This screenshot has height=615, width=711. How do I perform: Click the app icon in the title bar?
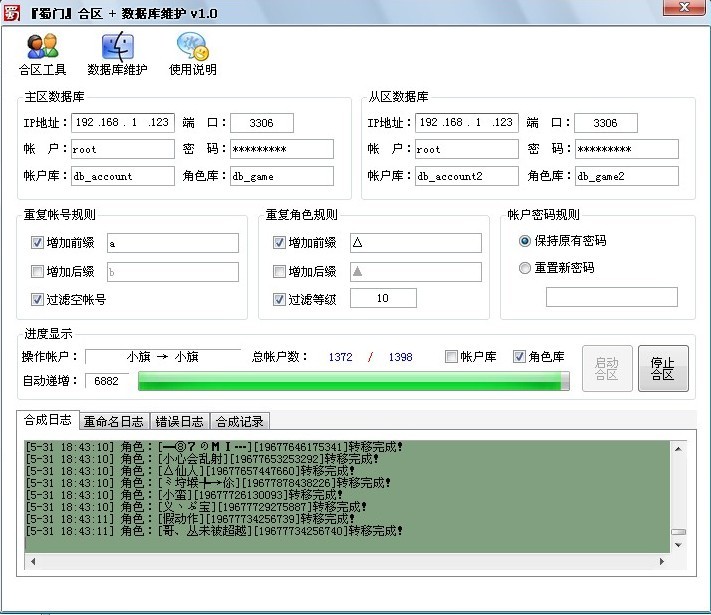click(13, 12)
